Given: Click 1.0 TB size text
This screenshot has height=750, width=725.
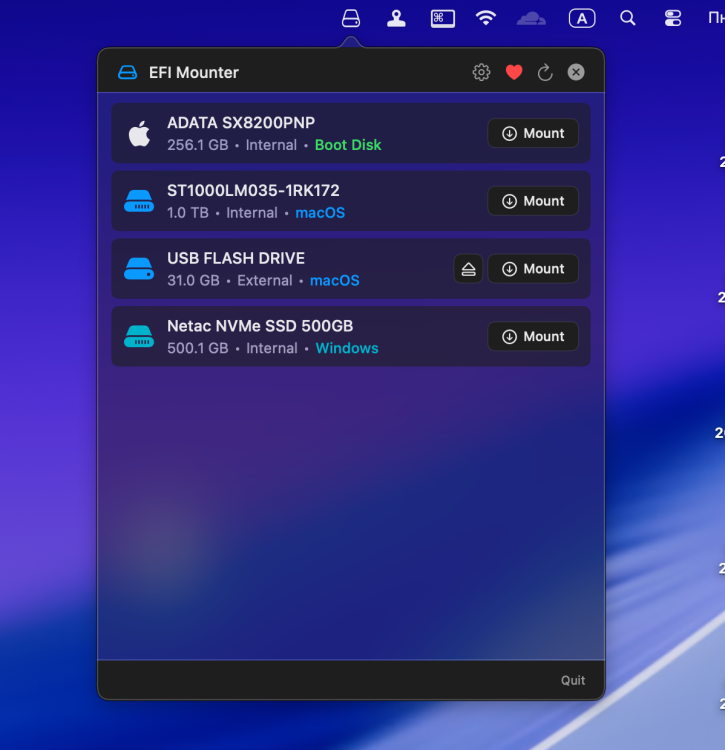Looking at the screenshot, I should coord(188,213).
